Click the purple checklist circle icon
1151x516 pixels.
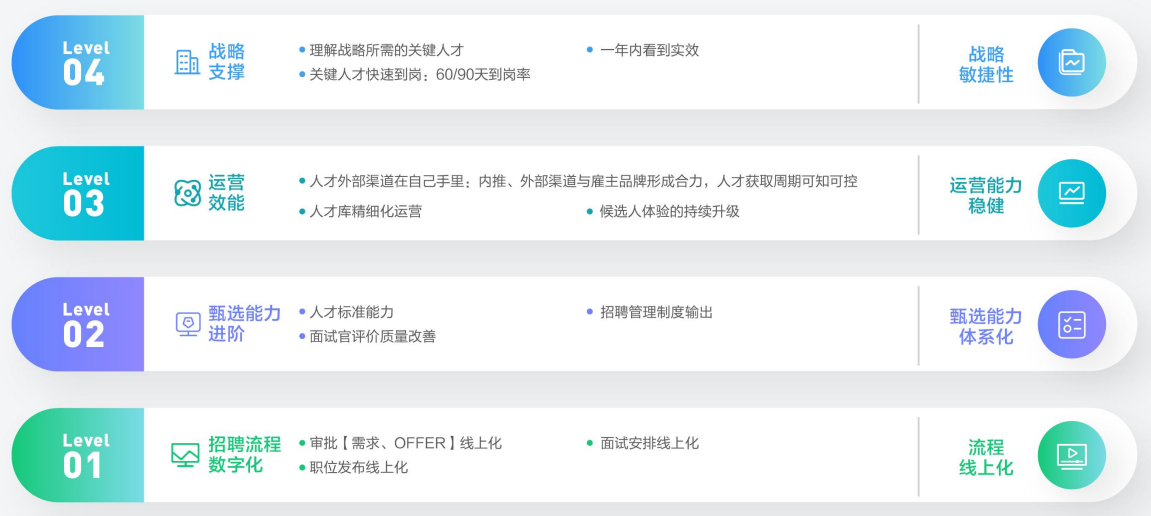pyautogui.click(x=1072, y=324)
